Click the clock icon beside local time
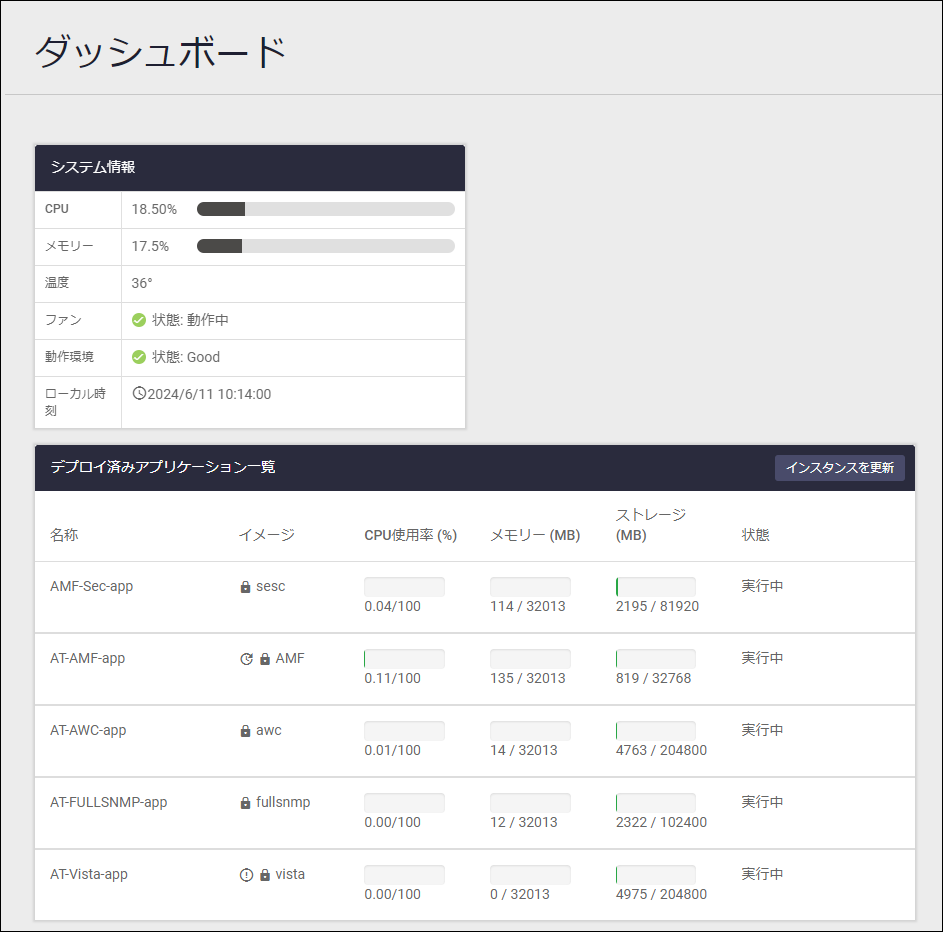 click(x=139, y=394)
